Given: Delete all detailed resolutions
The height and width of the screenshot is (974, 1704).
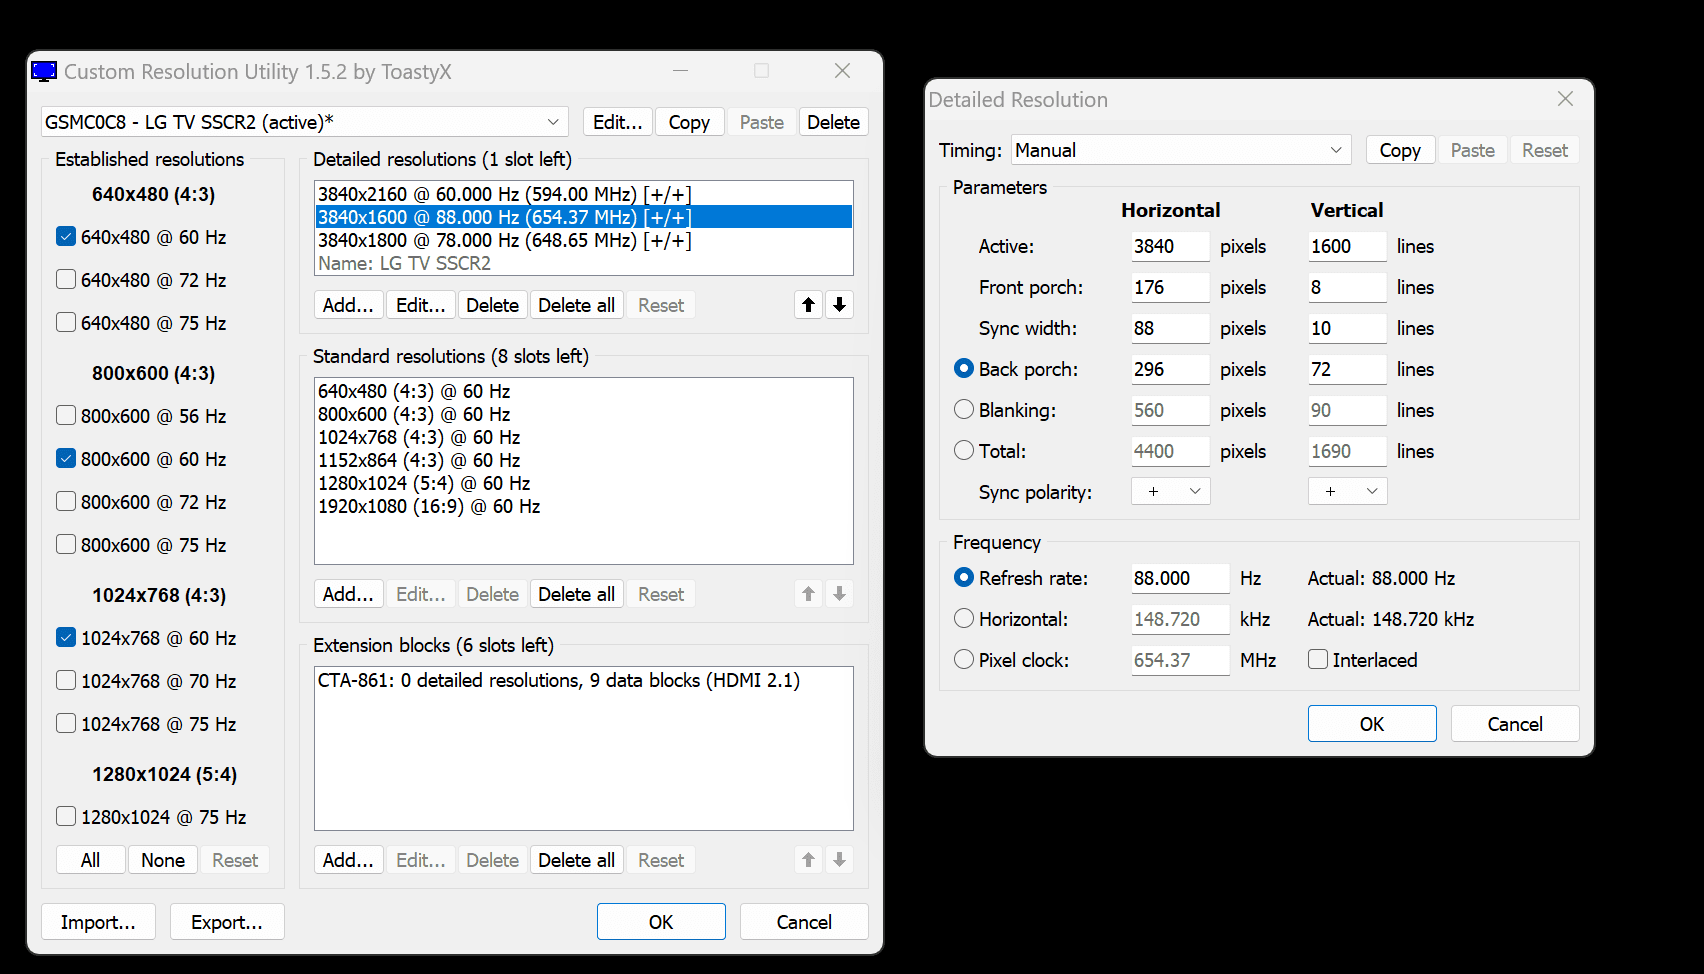Looking at the screenshot, I should pos(576,305).
